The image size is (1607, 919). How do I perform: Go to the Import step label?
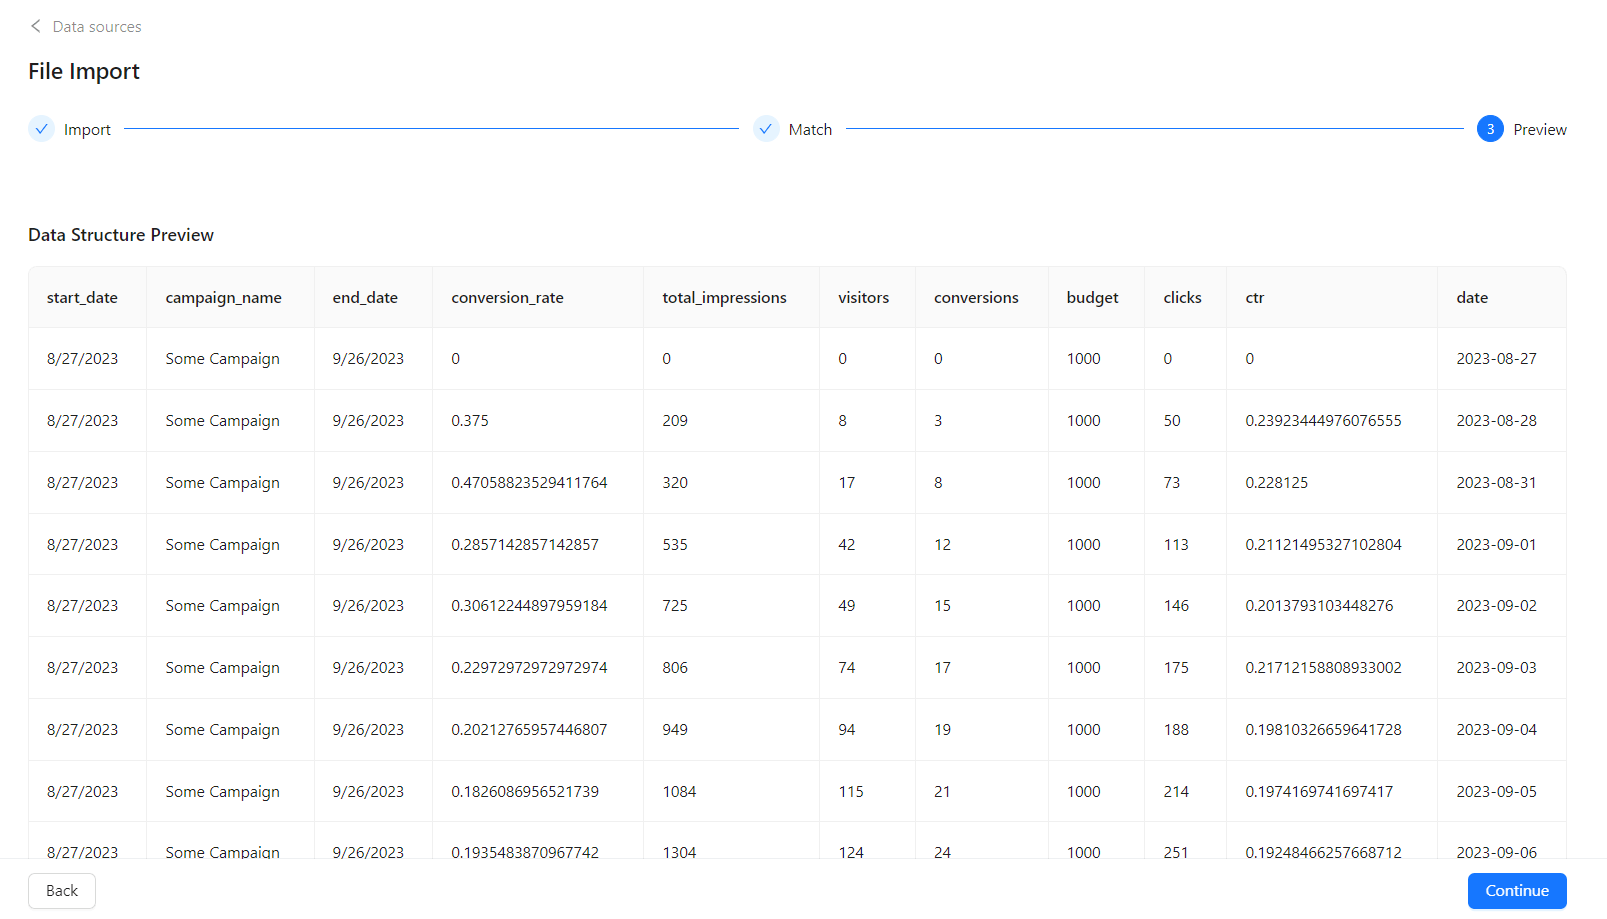coord(87,130)
